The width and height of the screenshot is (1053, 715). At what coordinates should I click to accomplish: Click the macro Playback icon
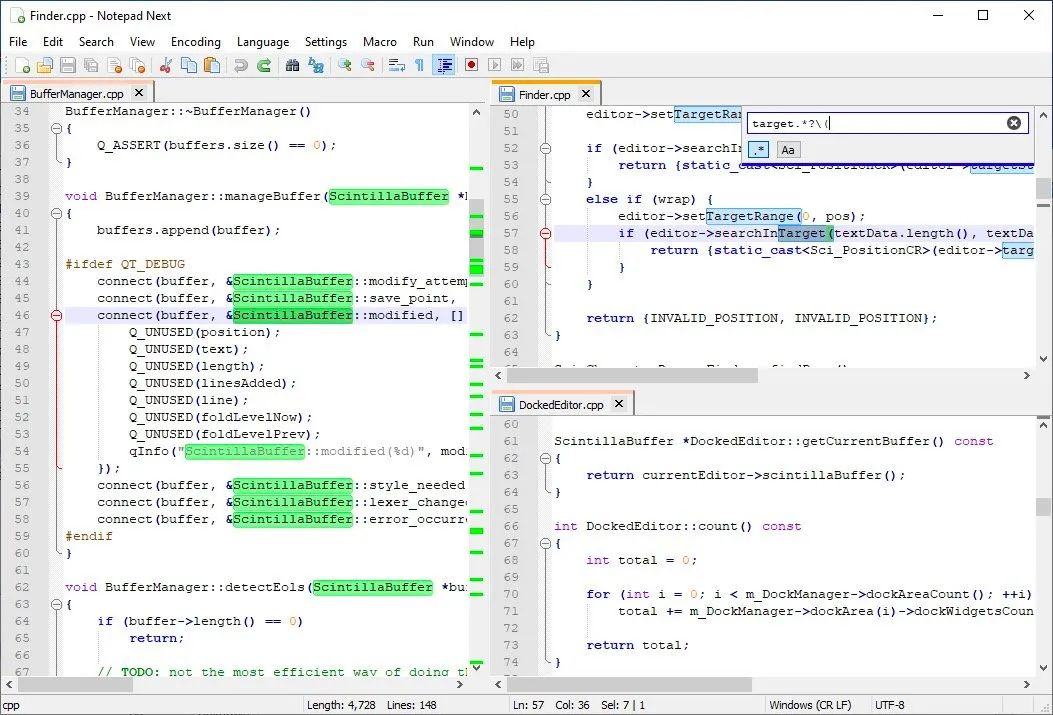(x=495, y=65)
